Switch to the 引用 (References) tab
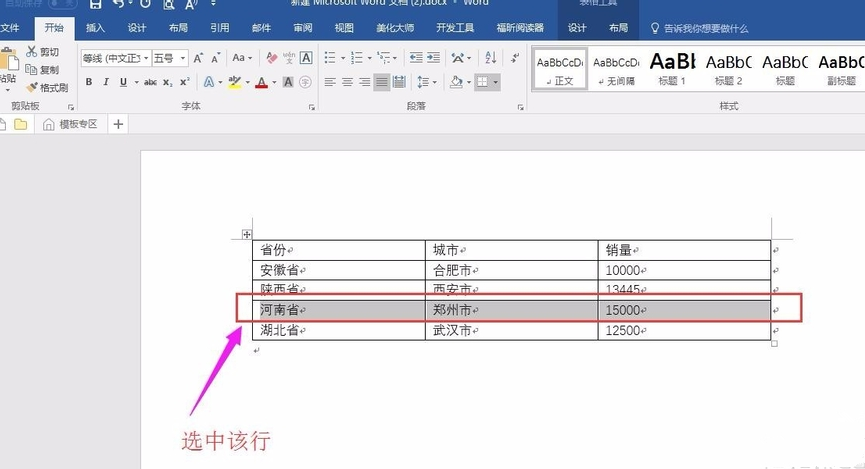The height and width of the screenshot is (469, 865). tap(220, 28)
